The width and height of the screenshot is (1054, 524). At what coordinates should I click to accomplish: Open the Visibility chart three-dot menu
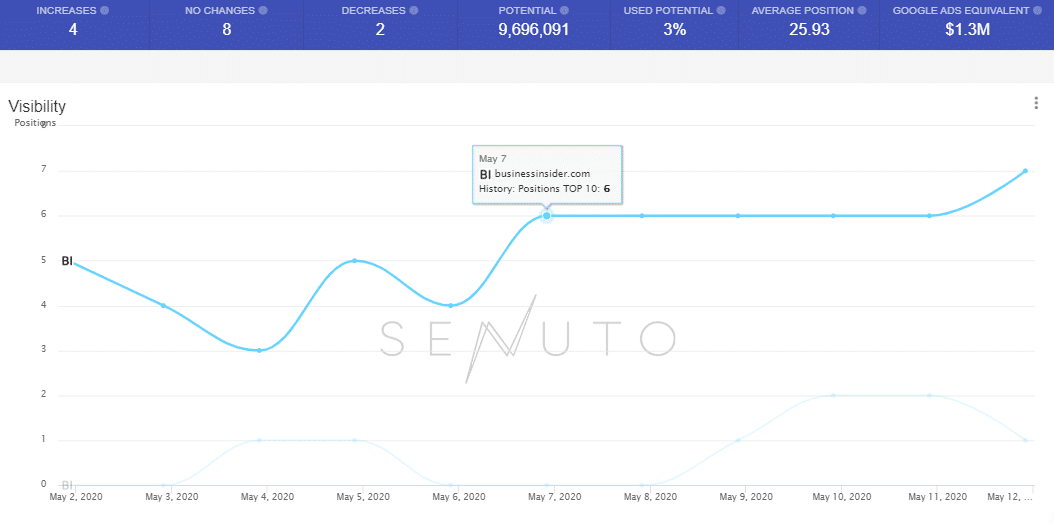click(x=1036, y=103)
